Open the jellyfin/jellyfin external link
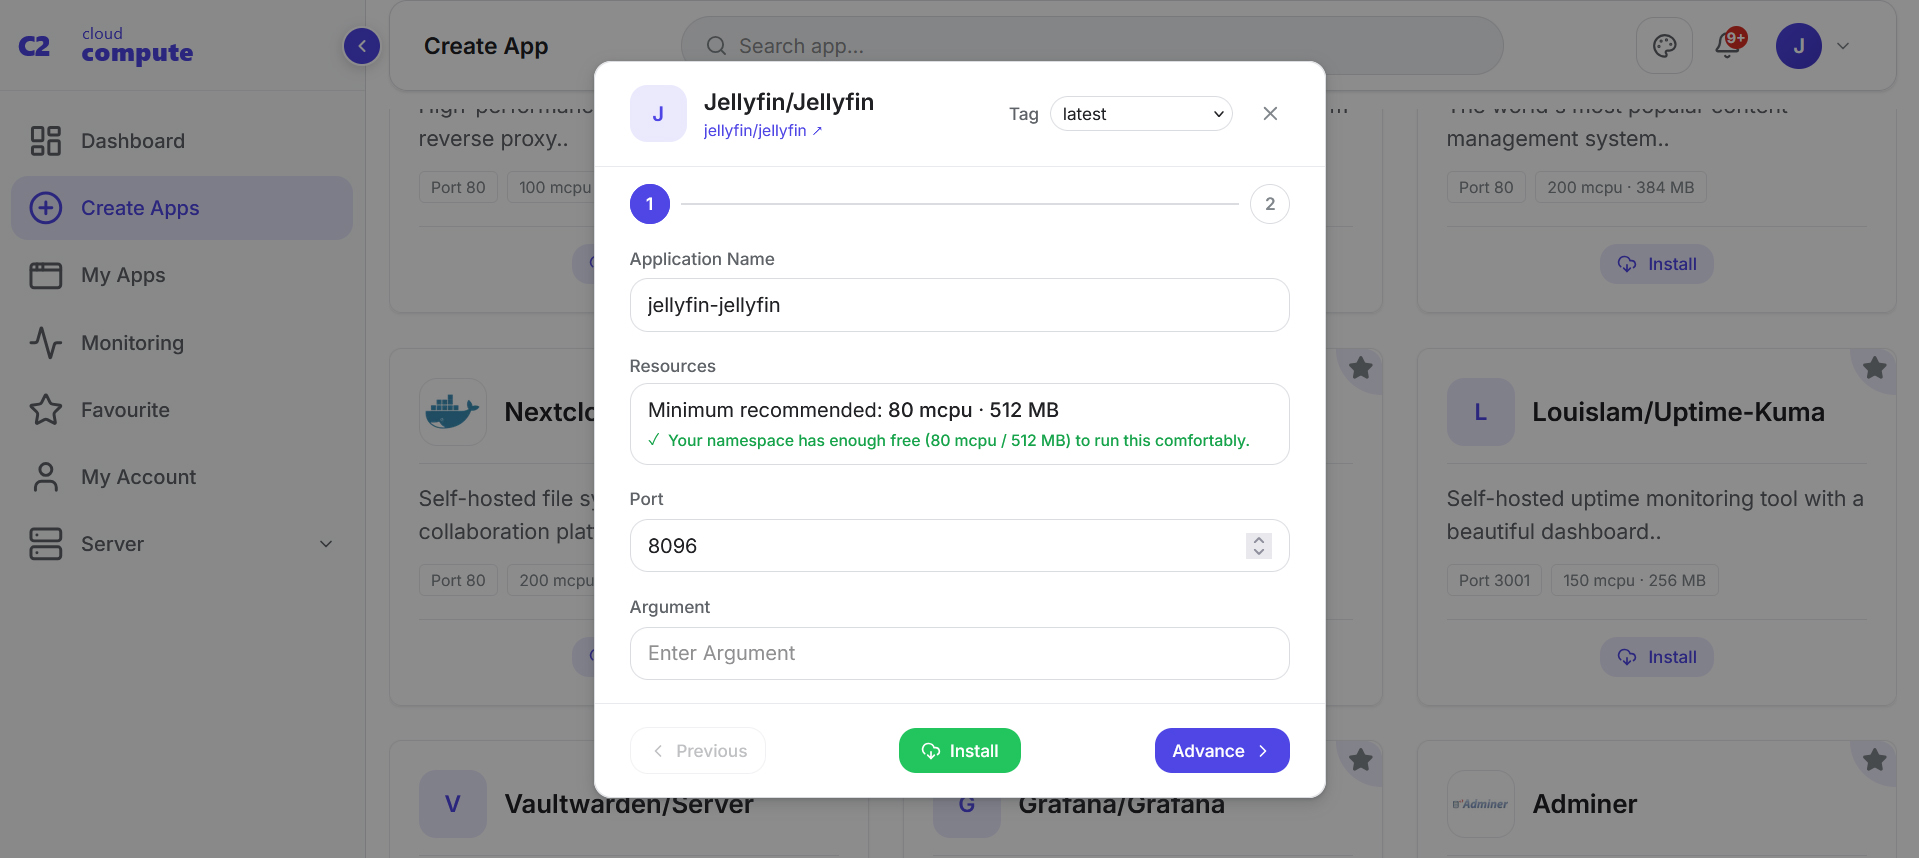Viewport: 1919px width, 858px height. point(762,131)
